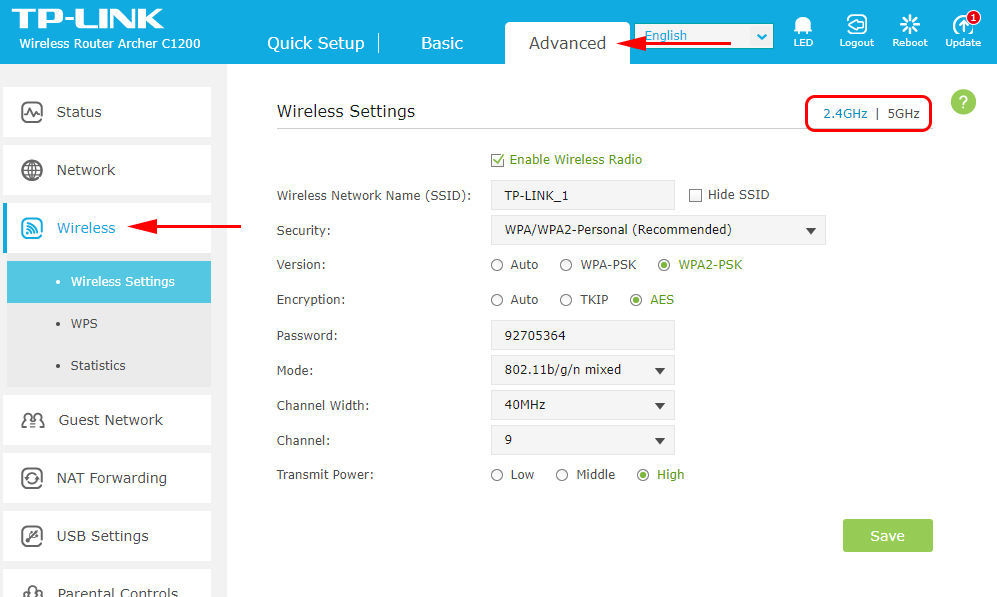
Task: Switch to the 5GHz band link
Action: (903, 114)
